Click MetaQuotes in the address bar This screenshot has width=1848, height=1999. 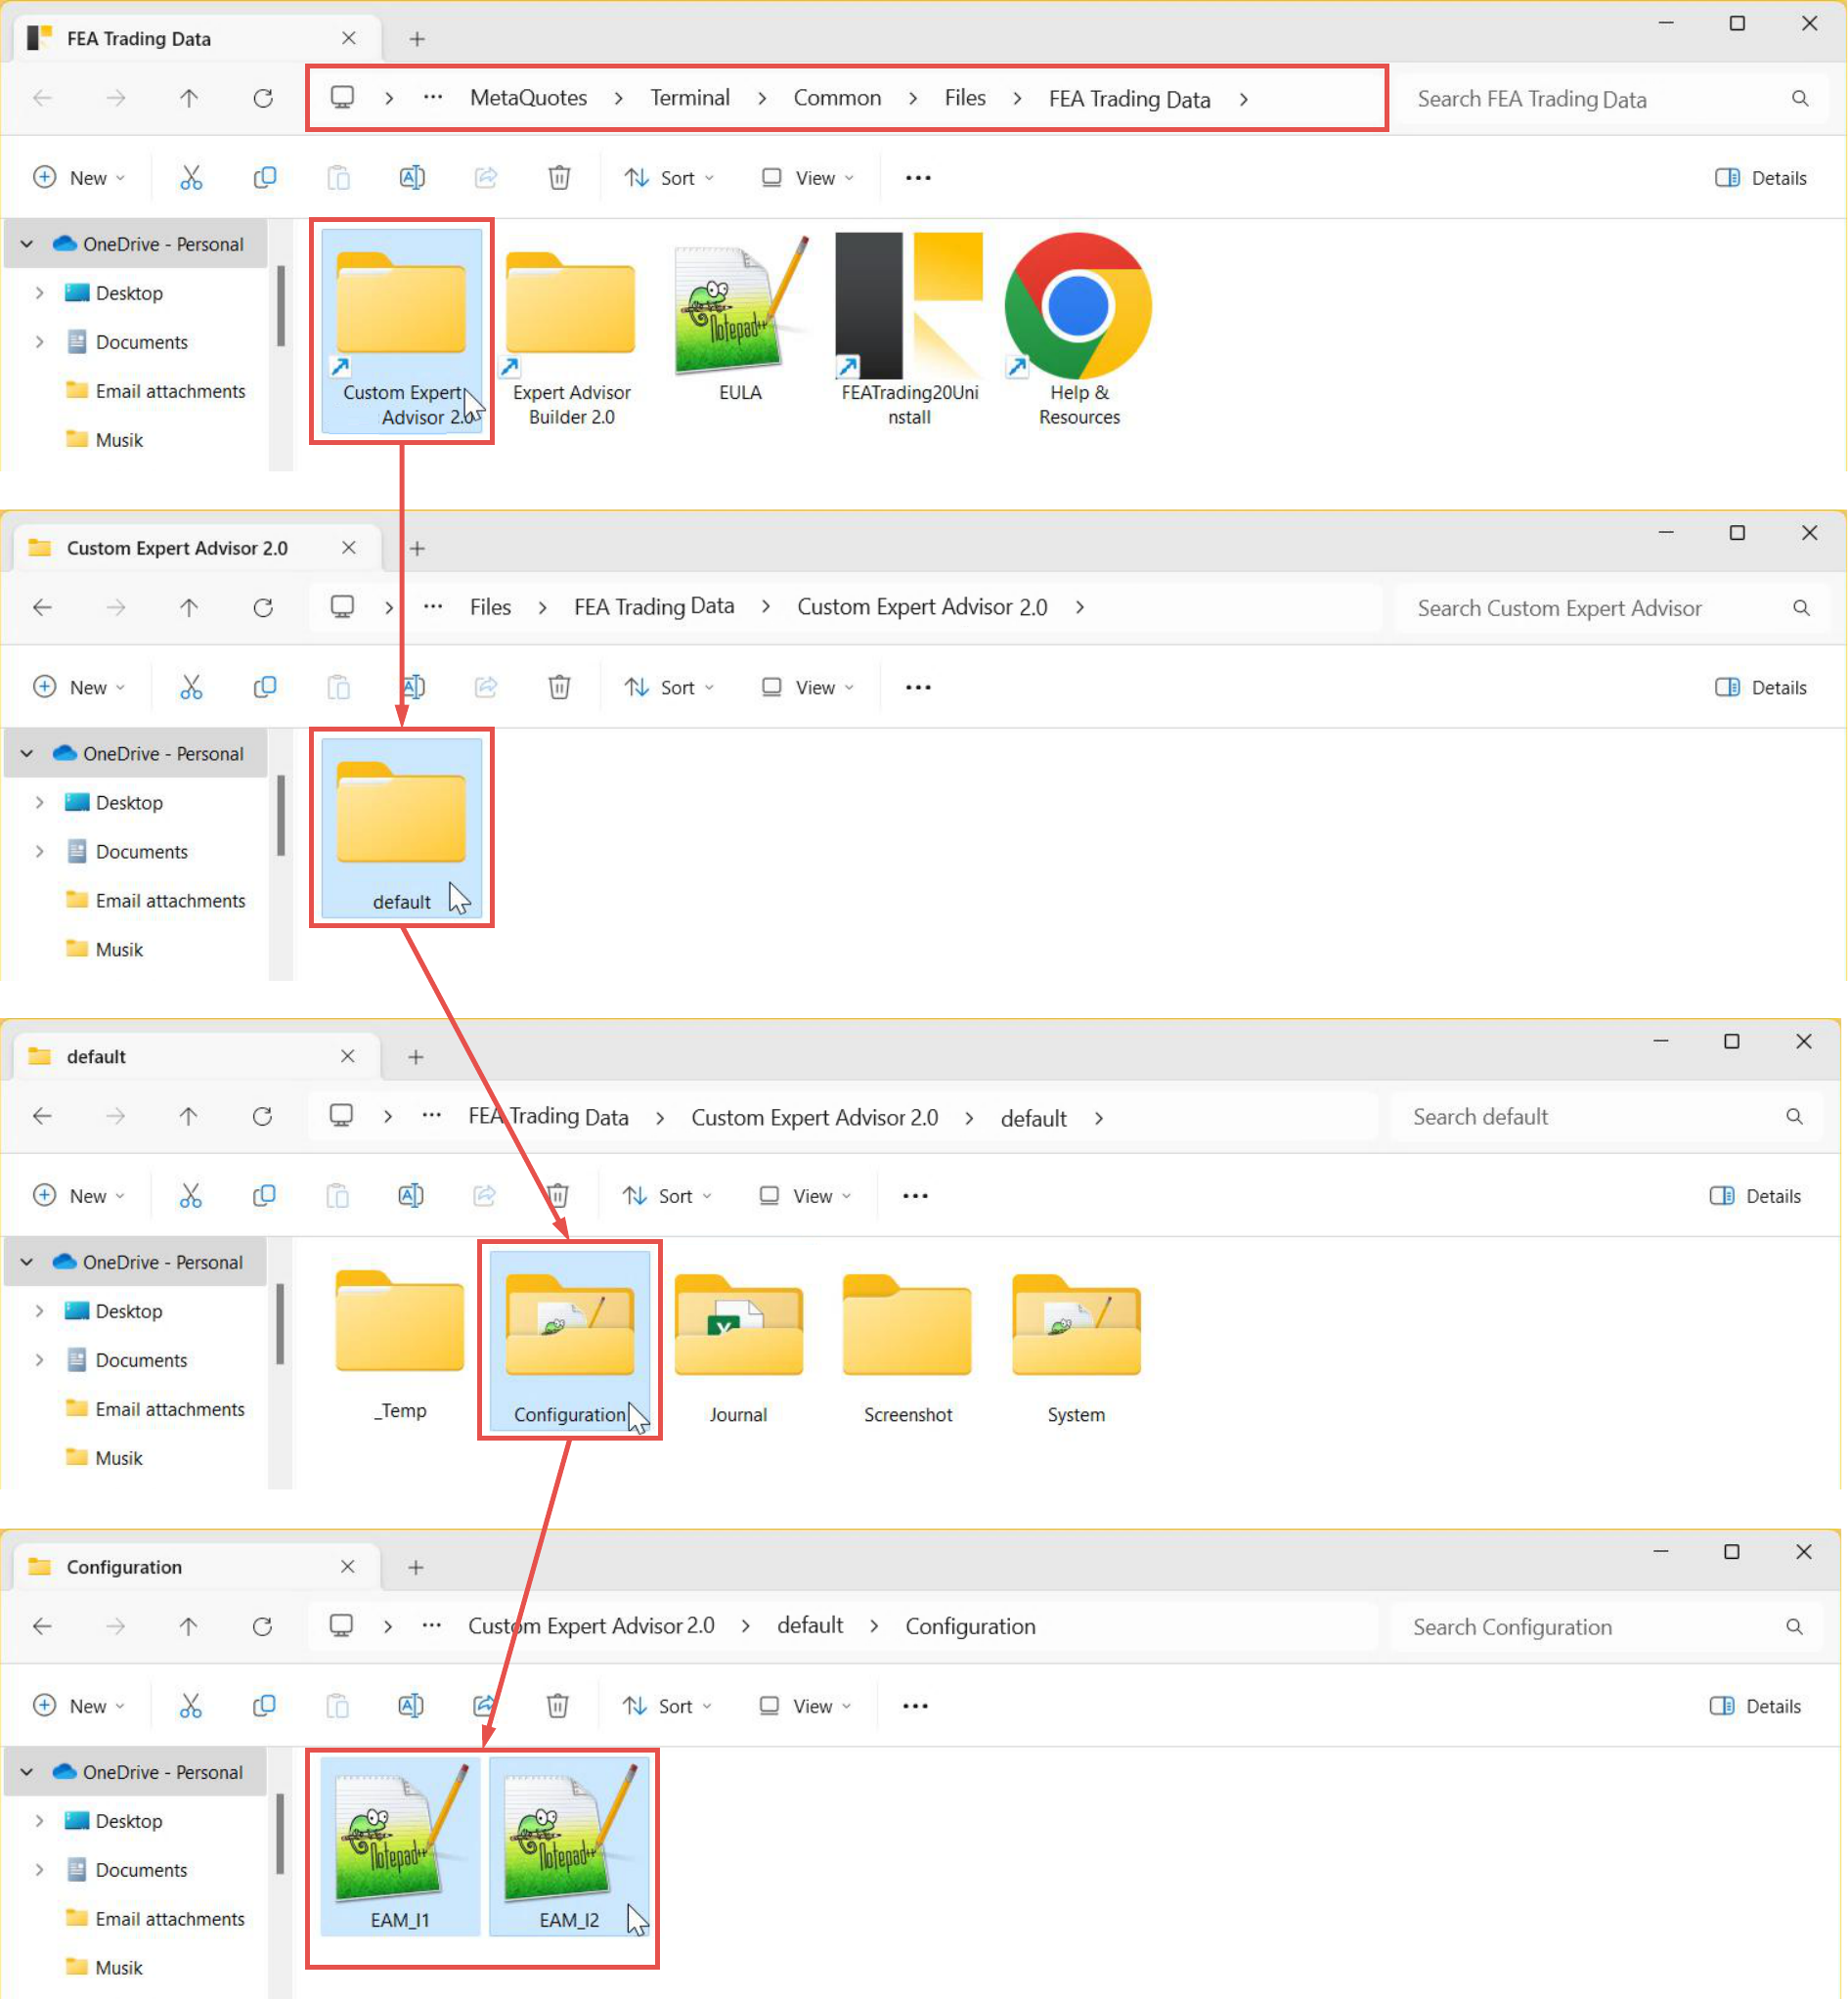pyautogui.click(x=528, y=98)
